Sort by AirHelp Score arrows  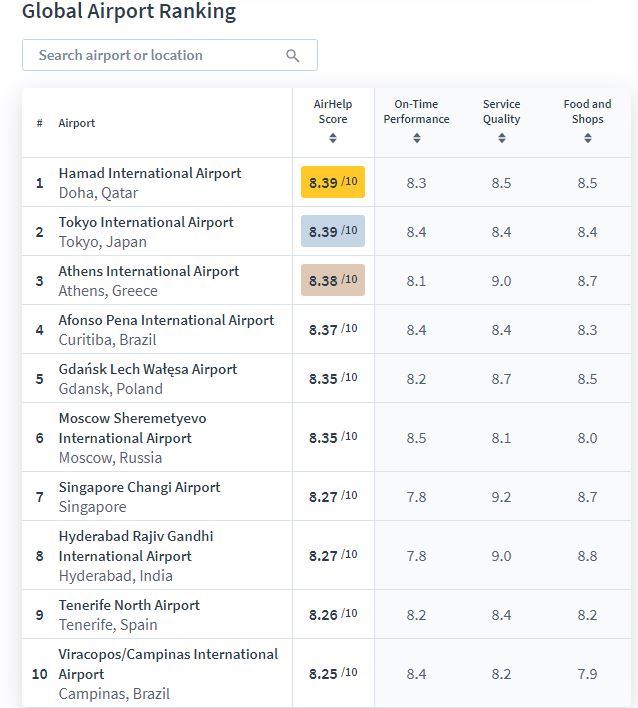(333, 138)
